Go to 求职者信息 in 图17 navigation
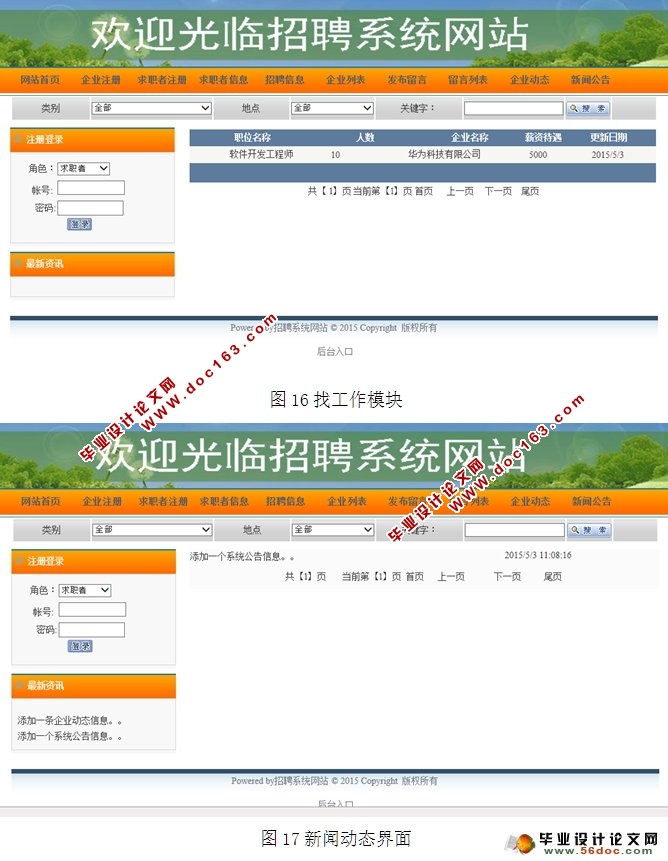Screen dimensions: 668x861 pyautogui.click(x=224, y=501)
